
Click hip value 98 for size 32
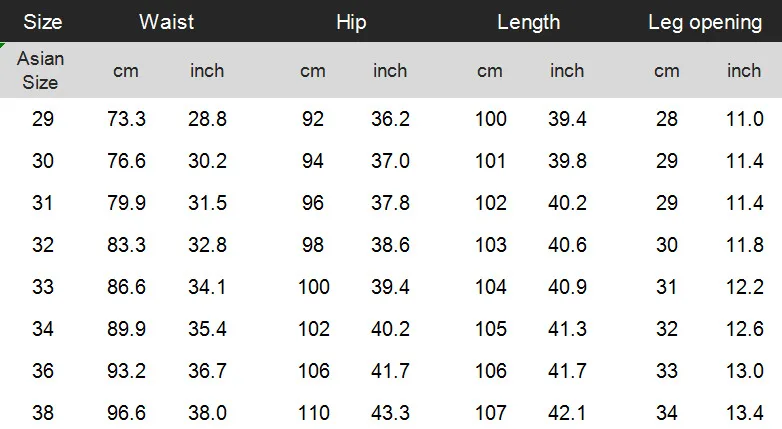(x=313, y=244)
